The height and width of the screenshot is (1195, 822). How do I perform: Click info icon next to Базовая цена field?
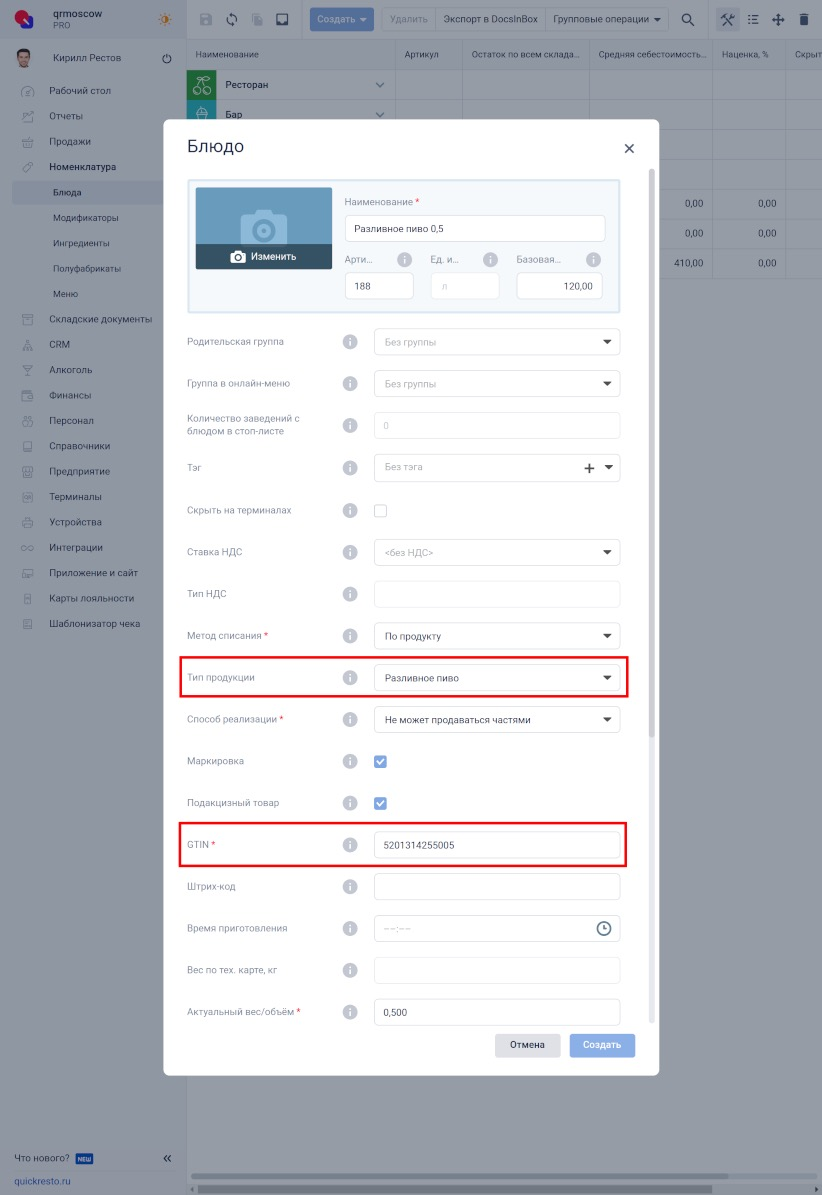point(593,260)
